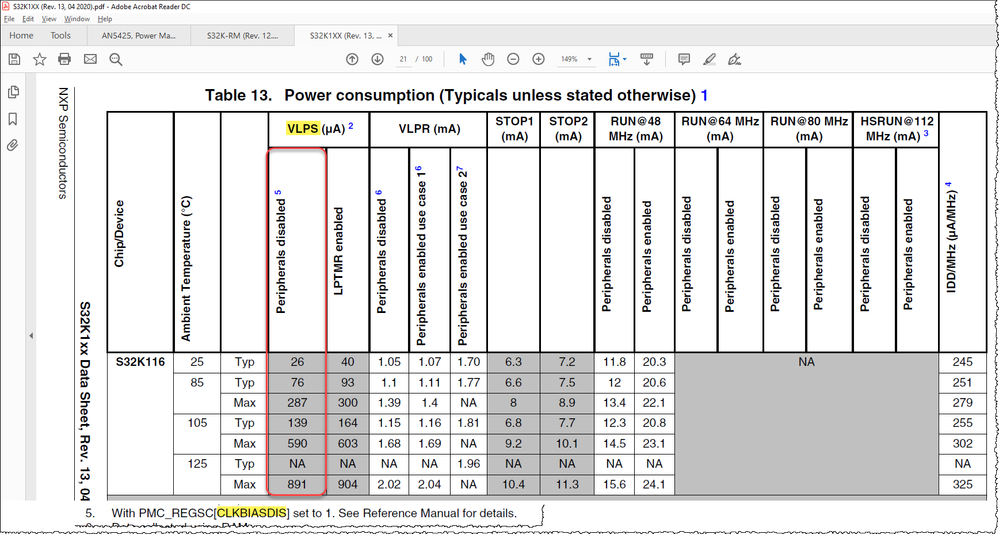999x535 pixels.
Task: Open the File menu
Action: (x=9, y=19)
